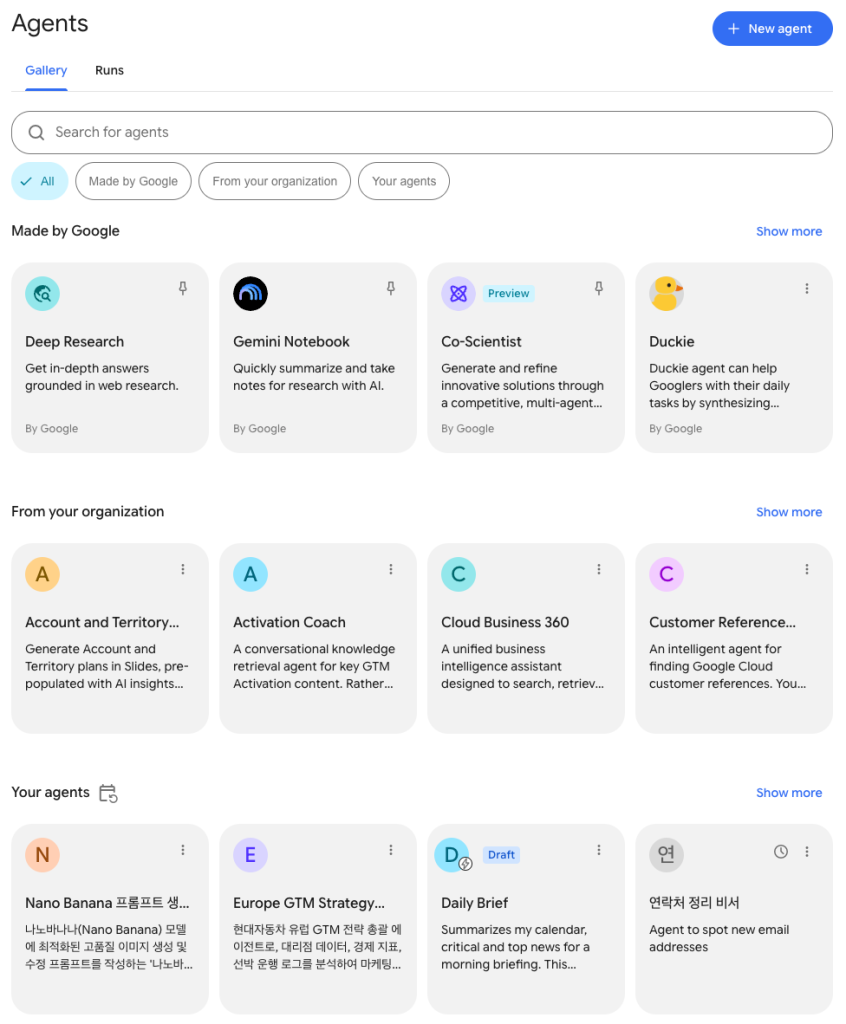Image resolution: width=846 pixels, height=1024 pixels.
Task: Open Account and Territory card options menu
Action: [183, 569]
